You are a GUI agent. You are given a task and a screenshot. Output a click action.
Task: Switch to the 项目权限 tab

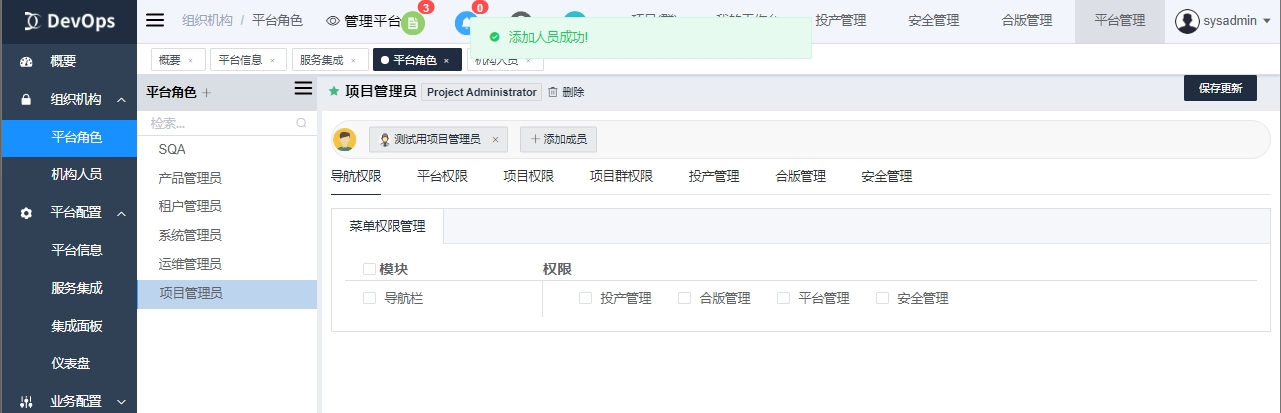pos(528,176)
